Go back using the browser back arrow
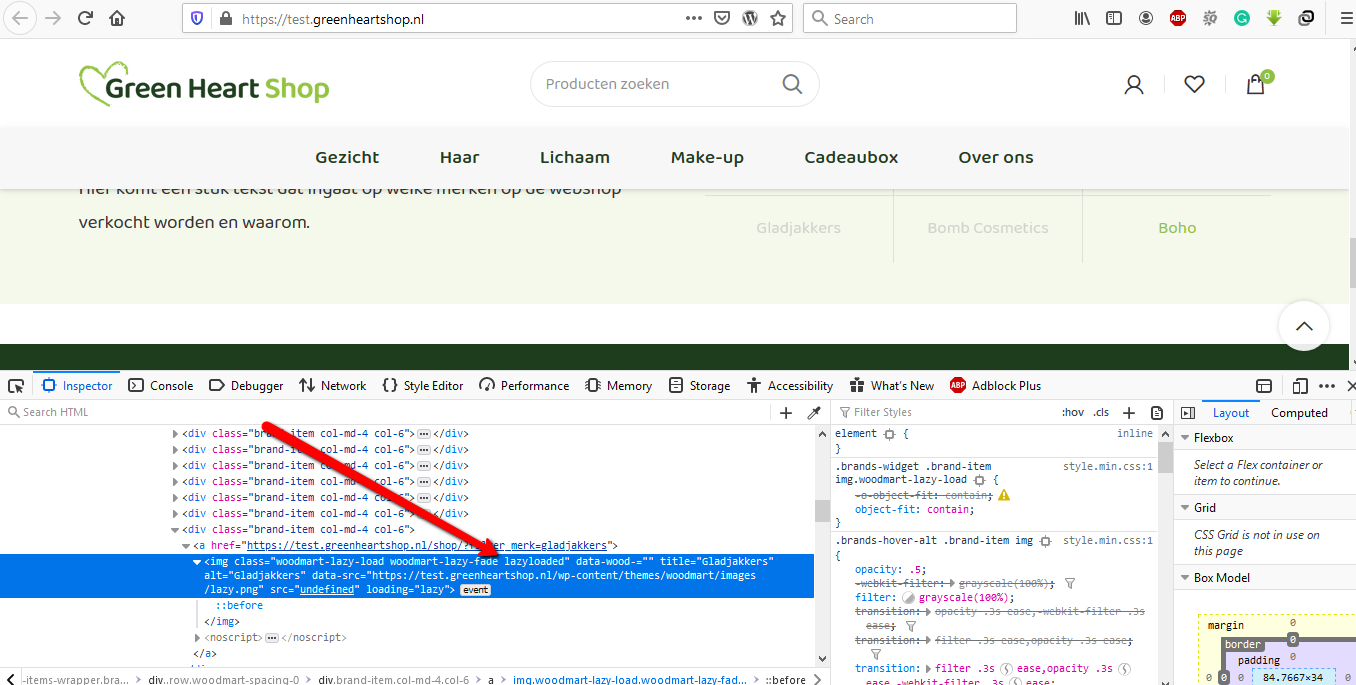Screen dimensions: 1356x685 coord(21,18)
